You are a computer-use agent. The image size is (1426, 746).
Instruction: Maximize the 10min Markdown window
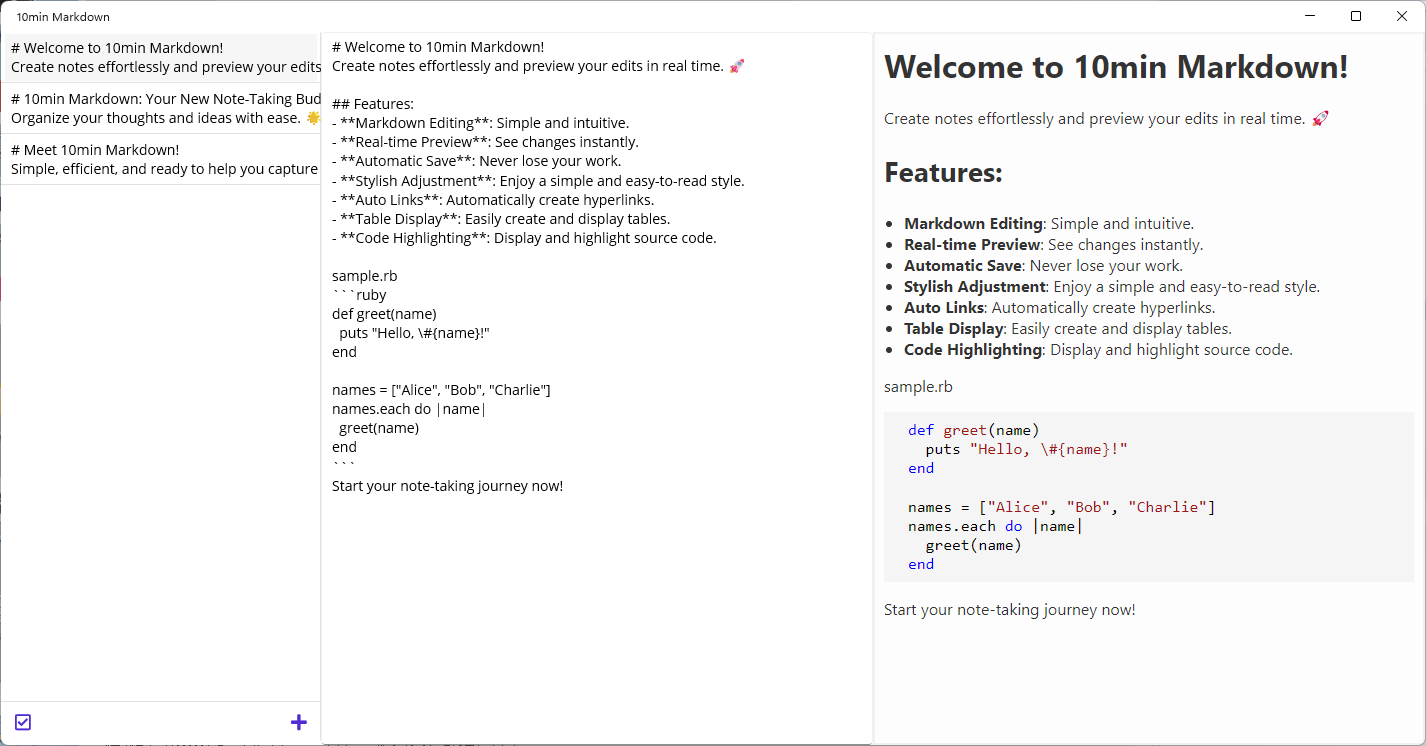click(1356, 16)
